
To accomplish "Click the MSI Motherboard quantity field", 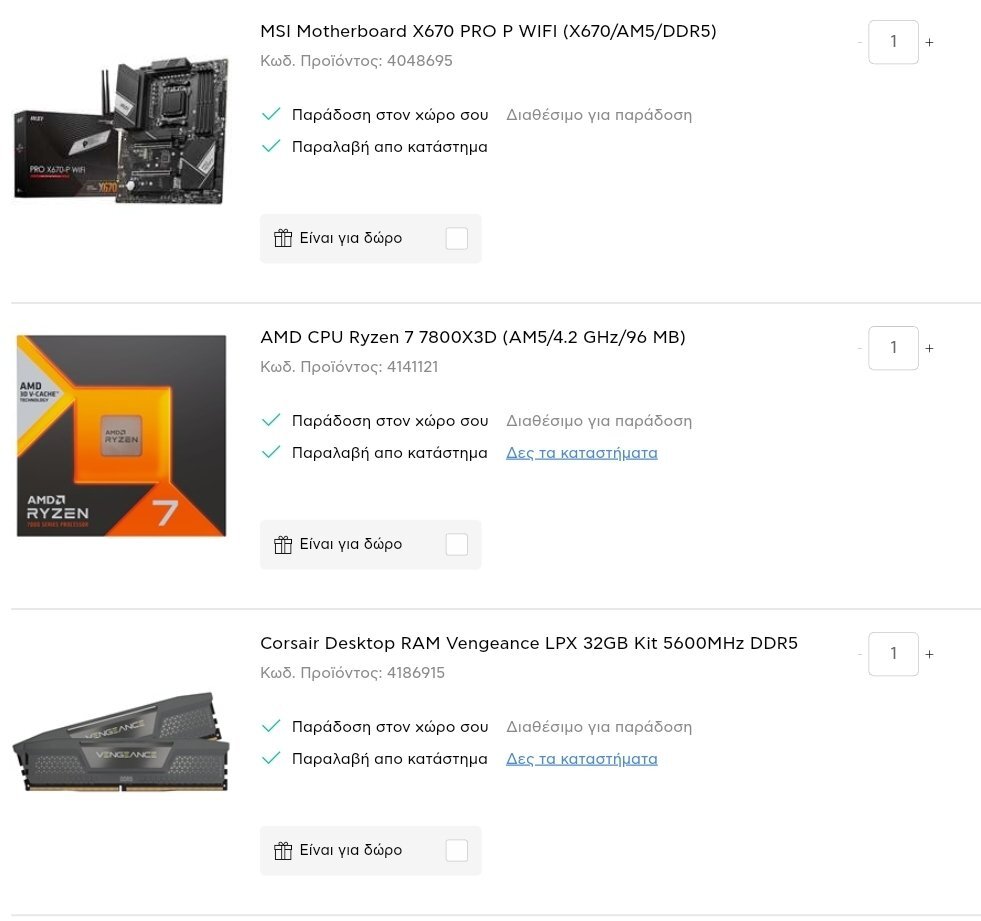I will [893, 42].
